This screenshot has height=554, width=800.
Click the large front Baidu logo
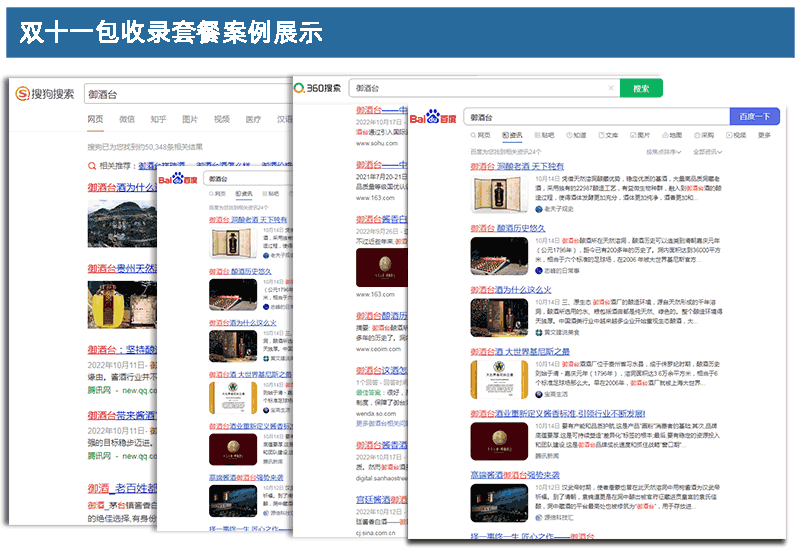[433, 117]
